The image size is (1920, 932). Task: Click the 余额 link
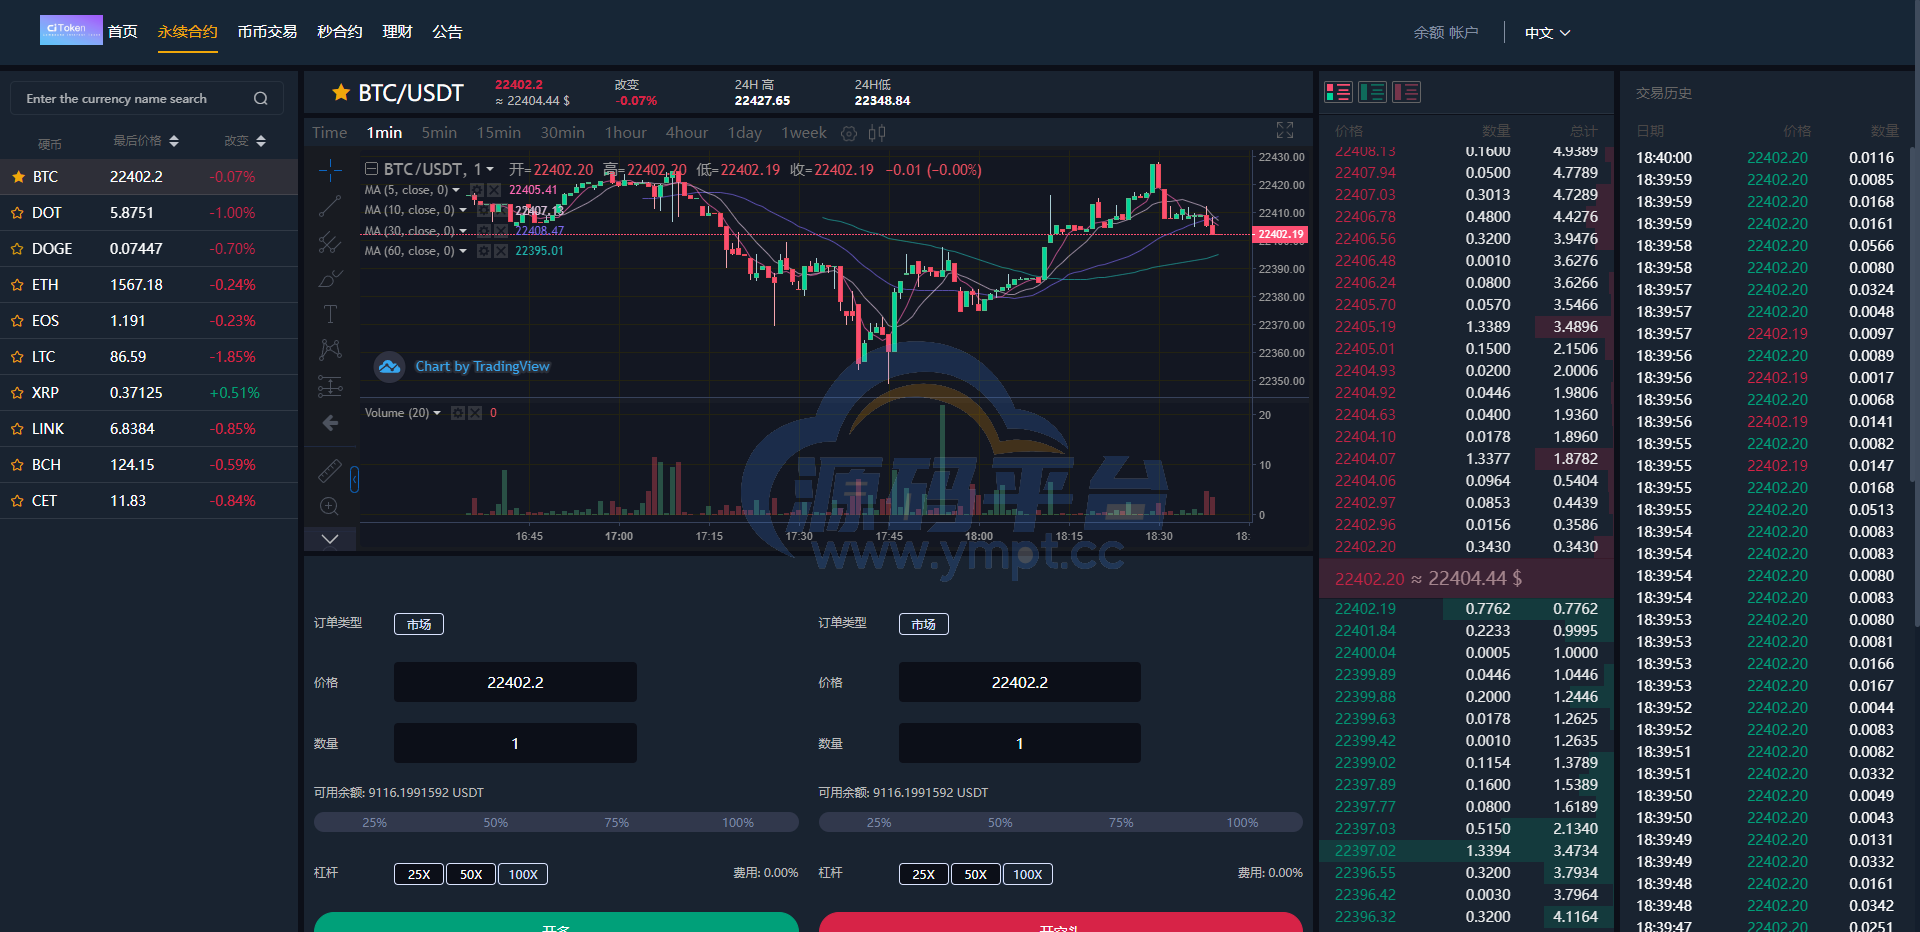click(1428, 33)
